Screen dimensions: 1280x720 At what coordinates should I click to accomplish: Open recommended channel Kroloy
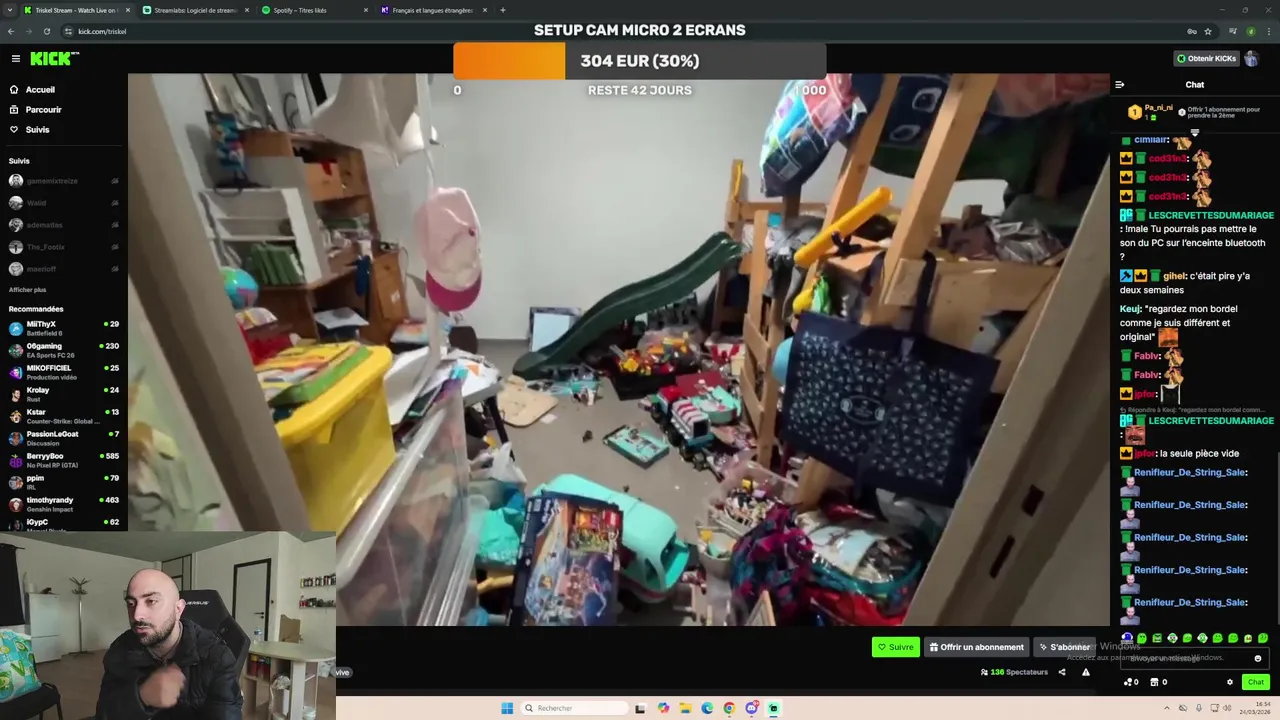(63, 394)
